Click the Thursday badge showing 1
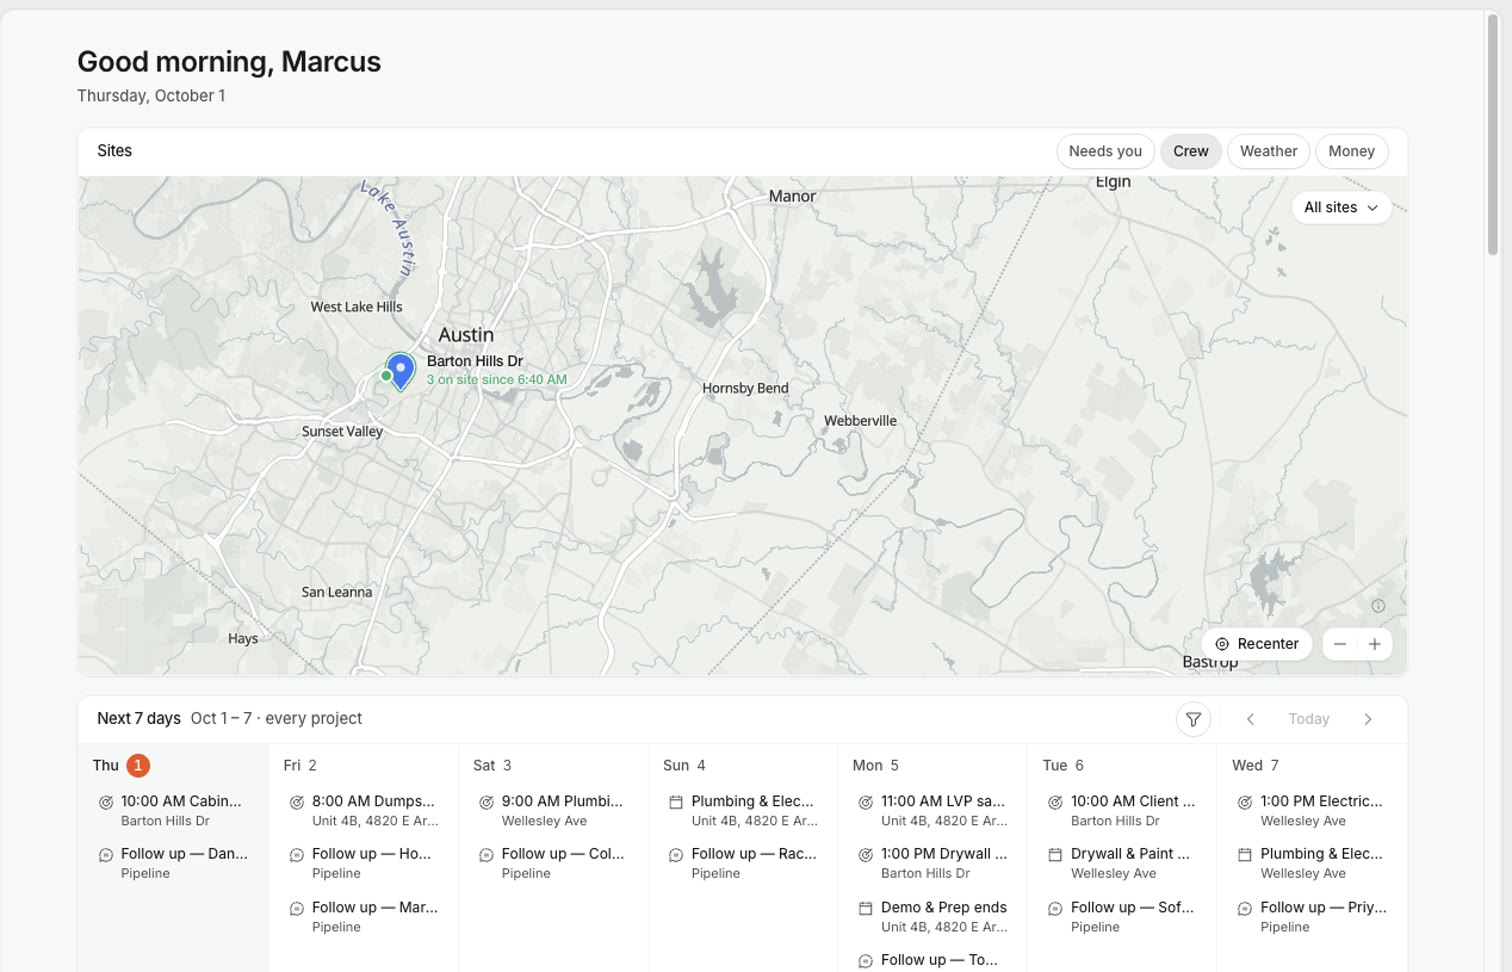 coord(138,766)
